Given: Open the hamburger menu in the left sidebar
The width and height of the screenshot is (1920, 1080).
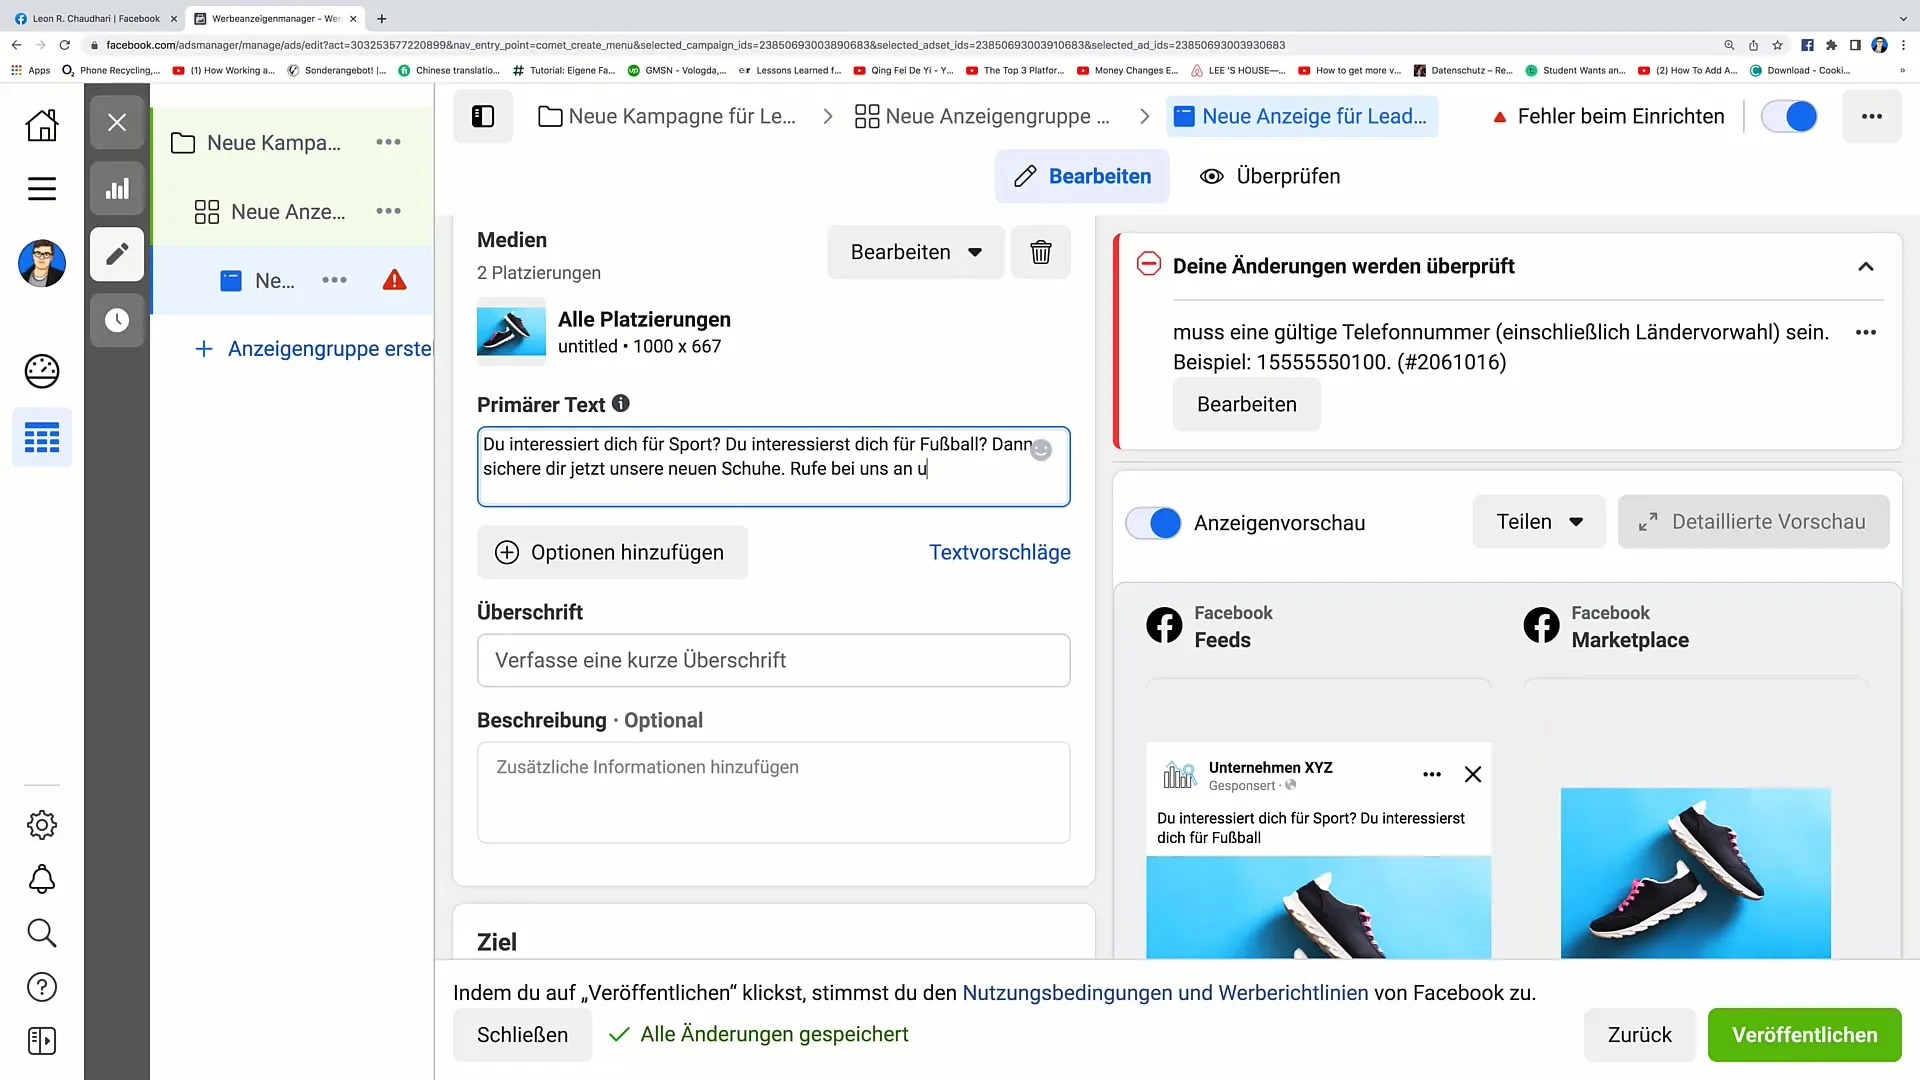Looking at the screenshot, I should point(41,189).
